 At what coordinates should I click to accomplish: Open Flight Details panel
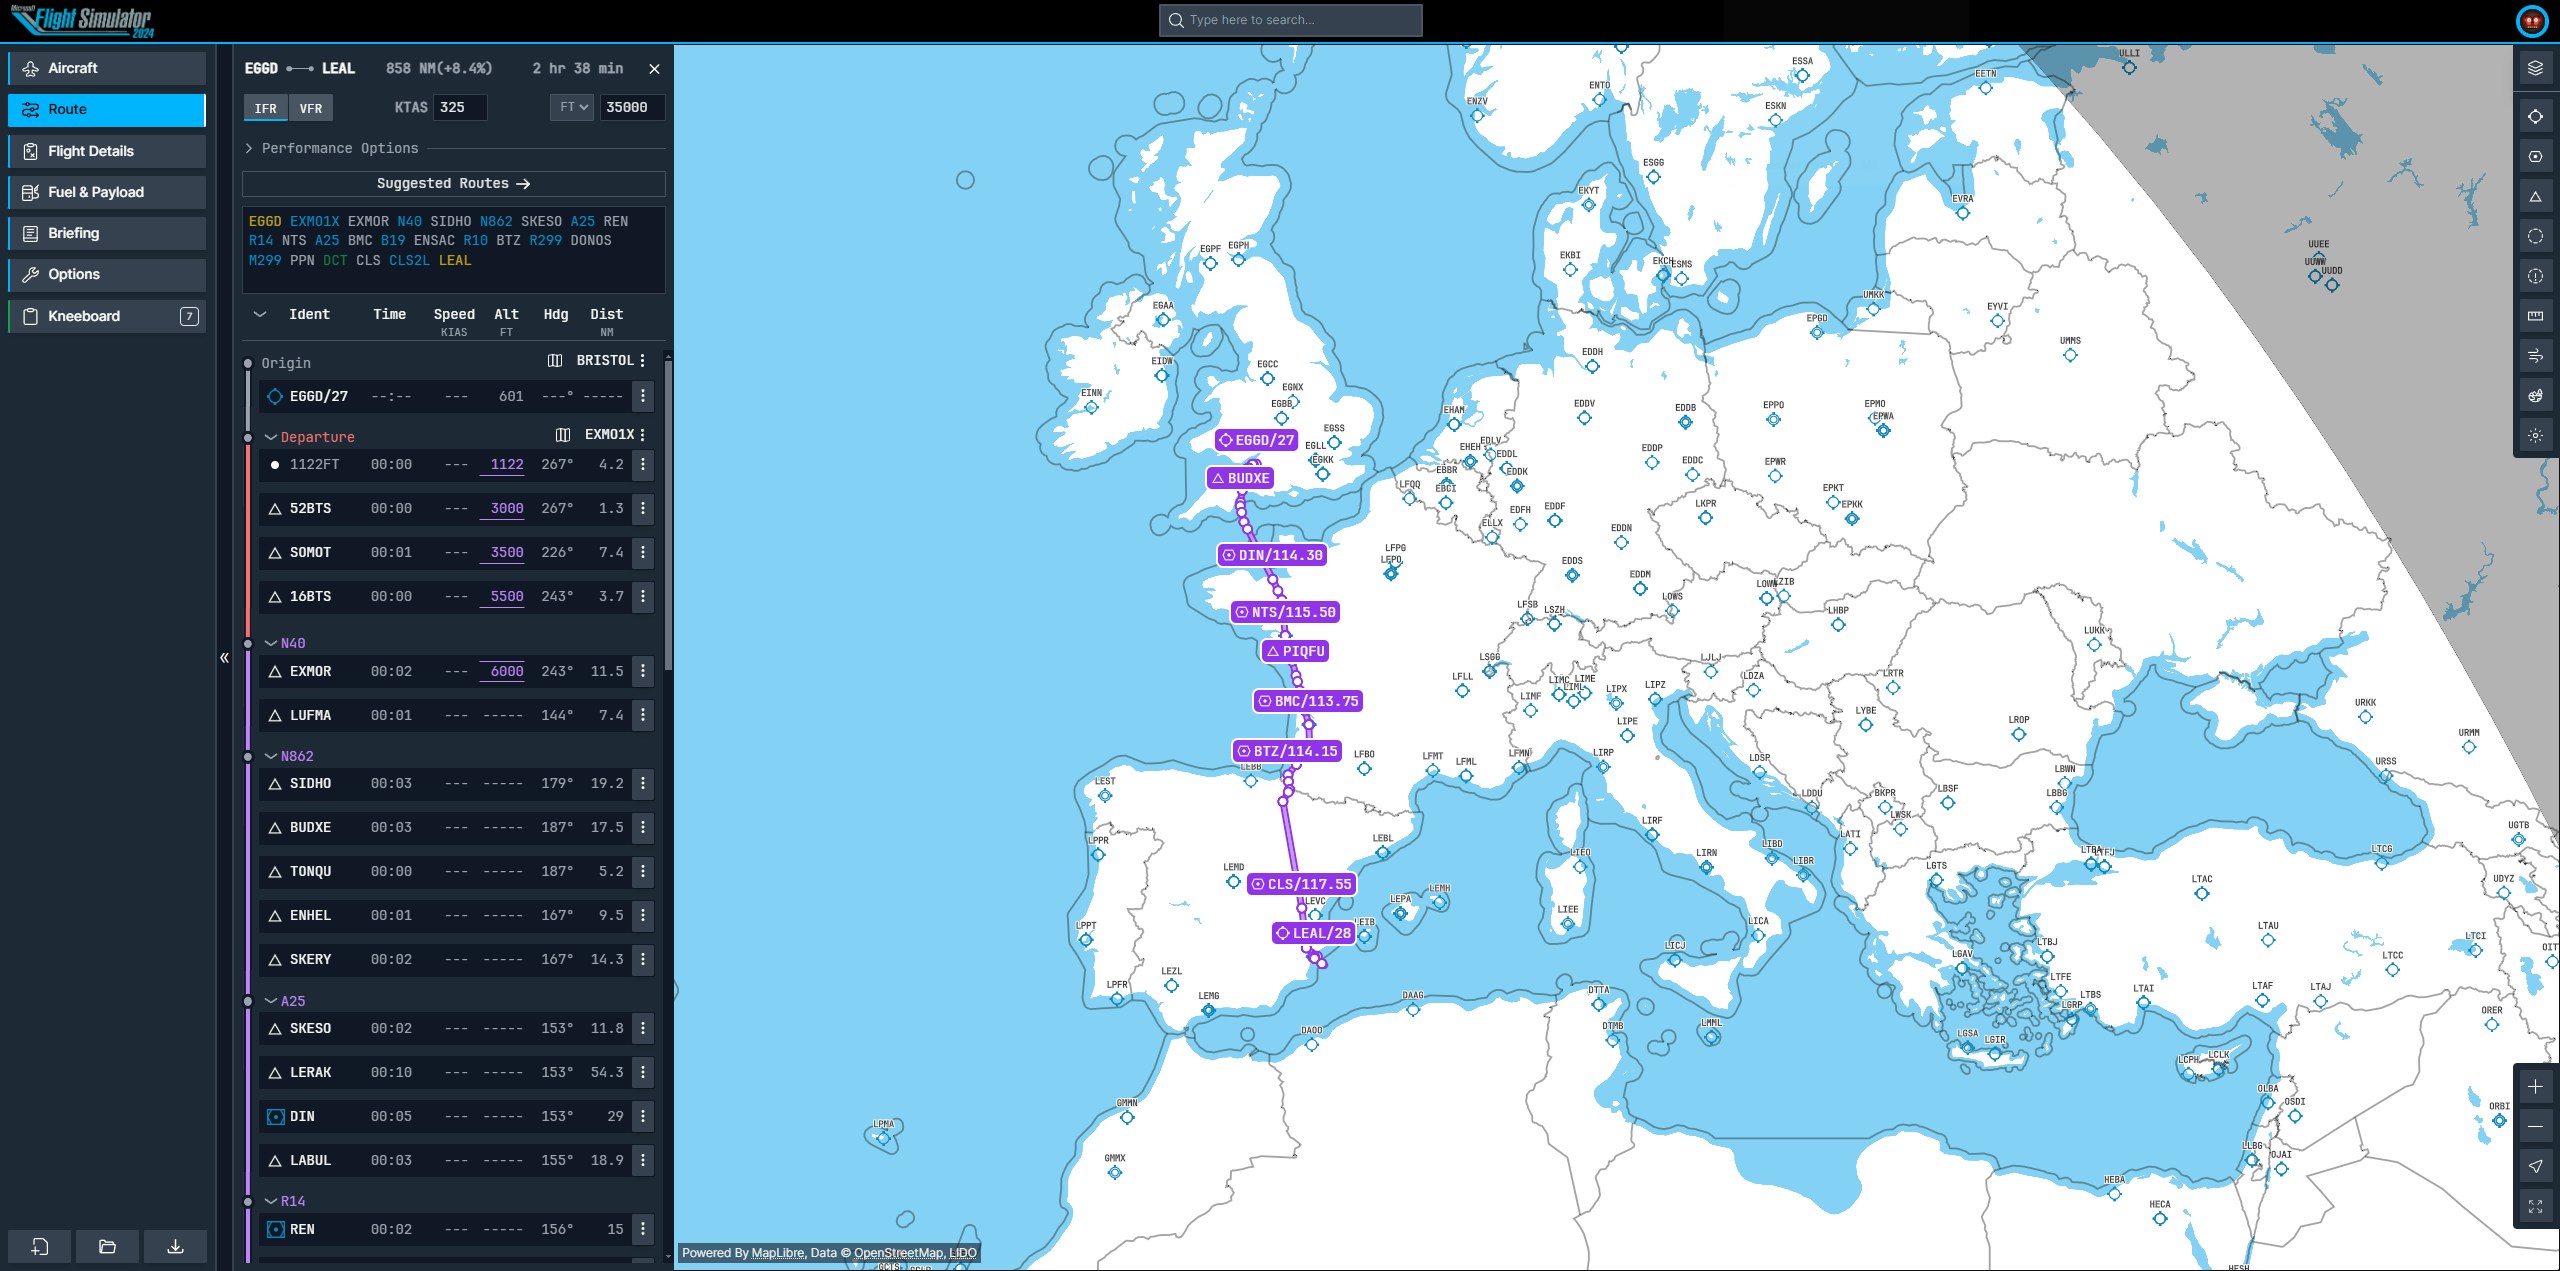(91, 149)
